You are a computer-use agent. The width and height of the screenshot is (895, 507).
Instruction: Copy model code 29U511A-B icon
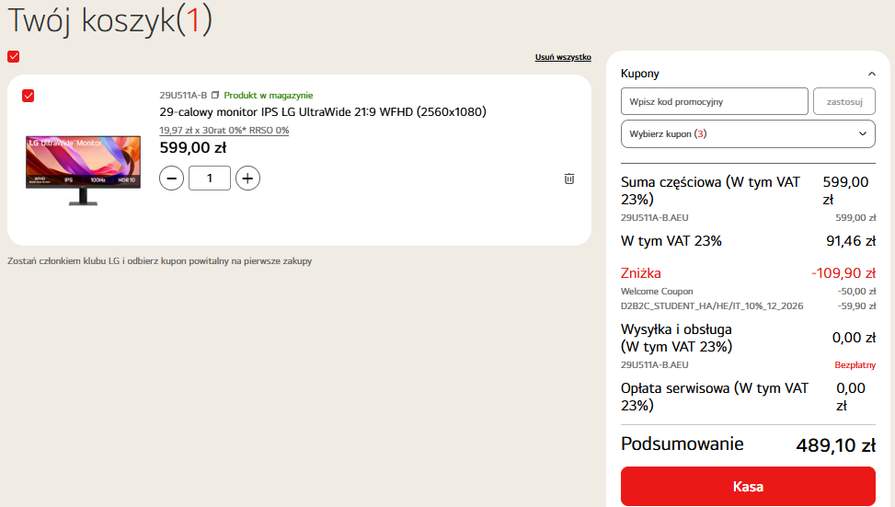[215, 95]
